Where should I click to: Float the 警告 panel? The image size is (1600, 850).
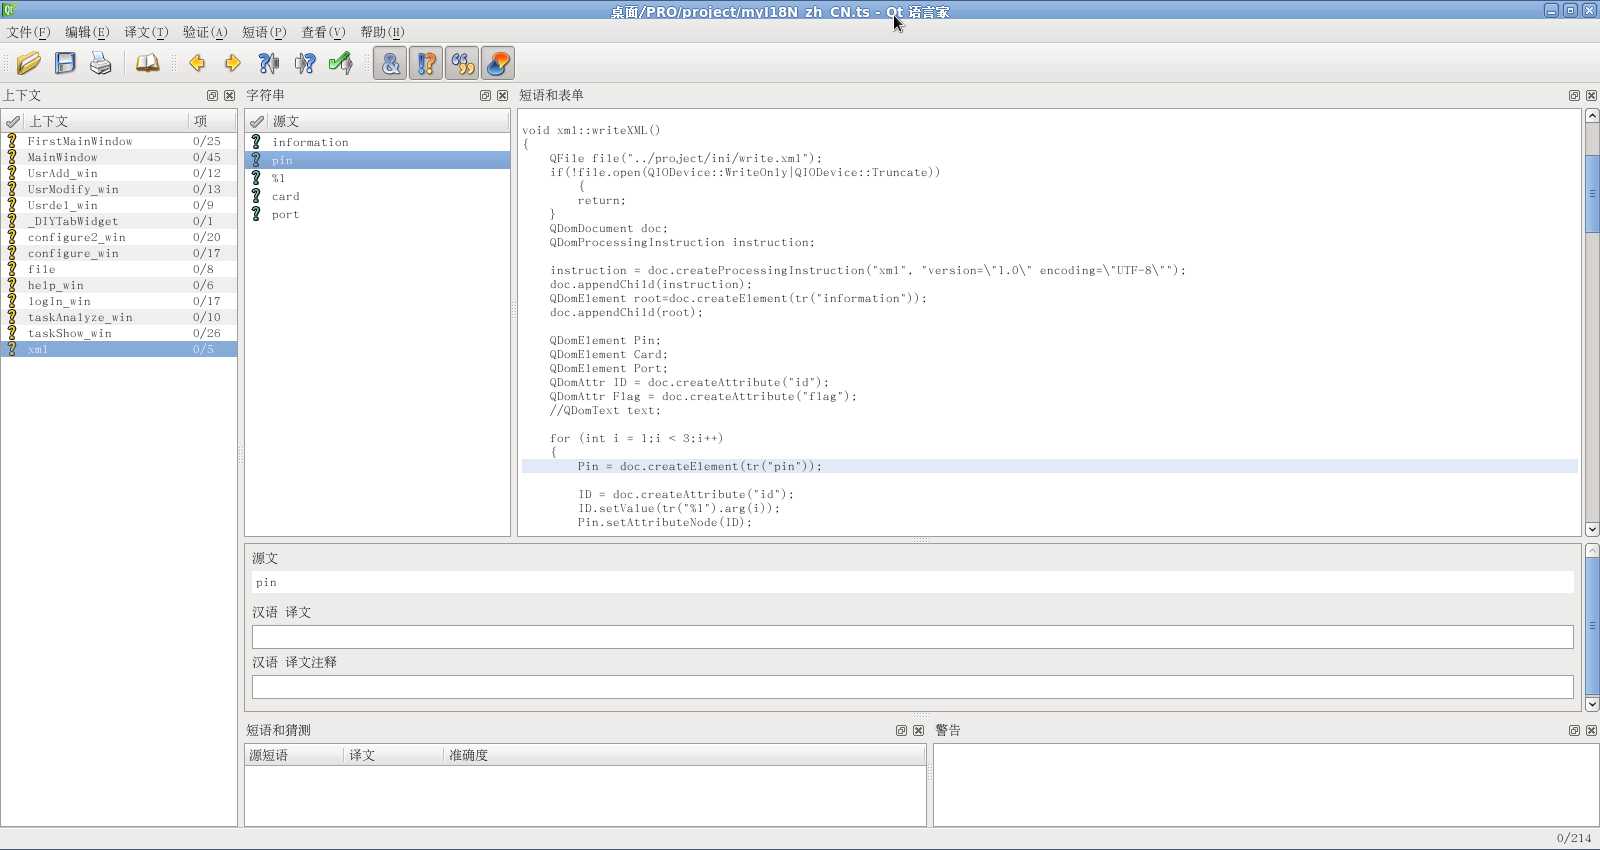[1574, 731]
